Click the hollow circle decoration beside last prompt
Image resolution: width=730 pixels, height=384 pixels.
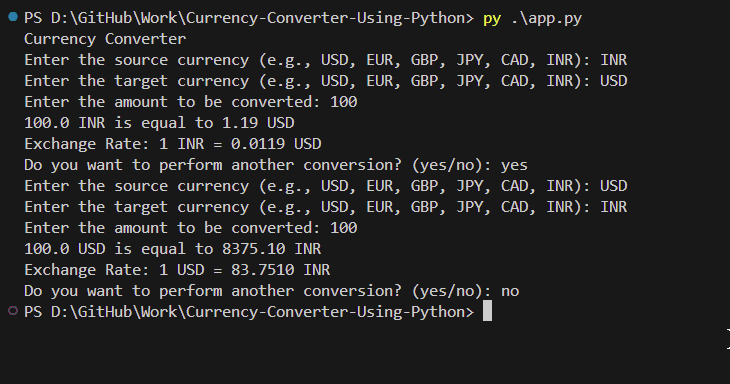(x=13, y=310)
